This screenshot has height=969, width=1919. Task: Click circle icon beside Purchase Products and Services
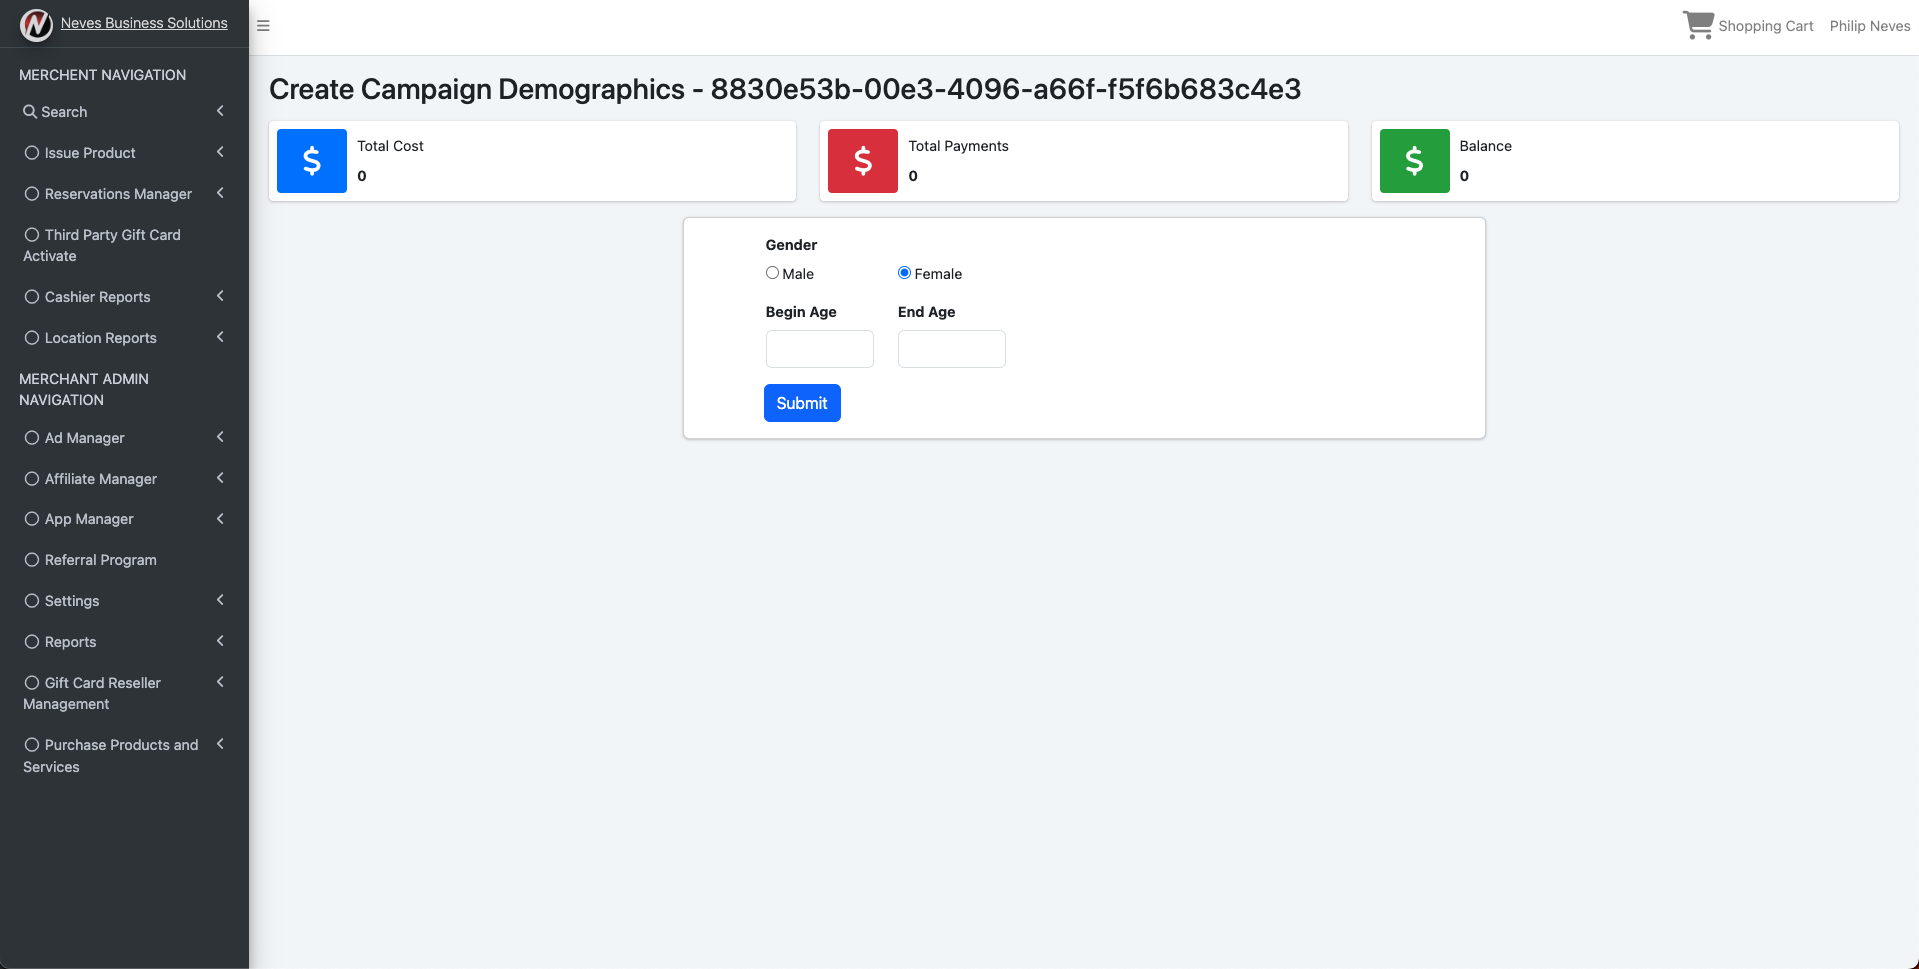(32, 745)
